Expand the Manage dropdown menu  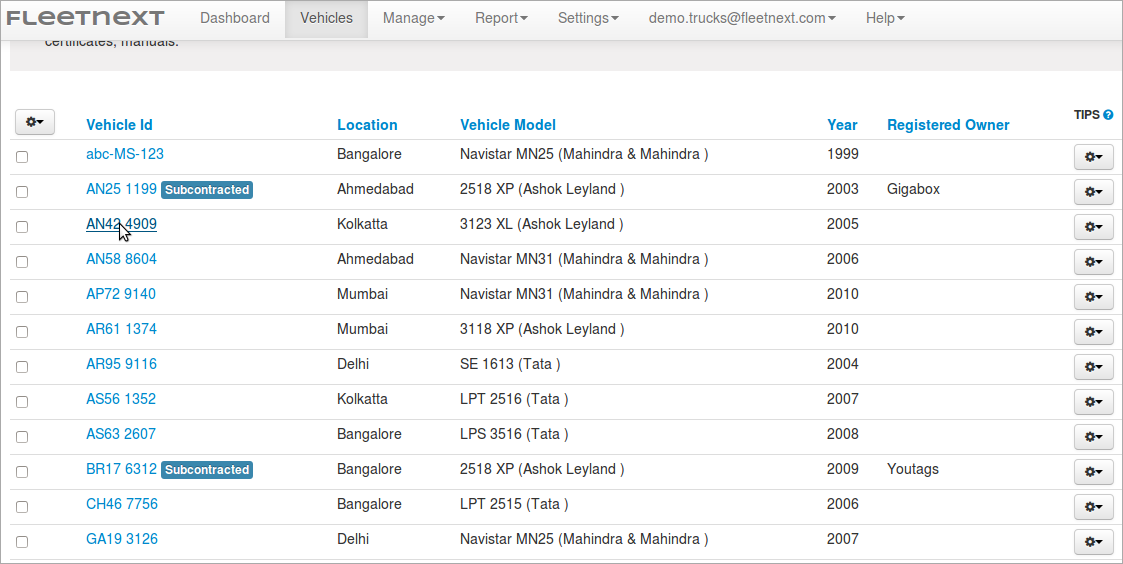pos(413,19)
